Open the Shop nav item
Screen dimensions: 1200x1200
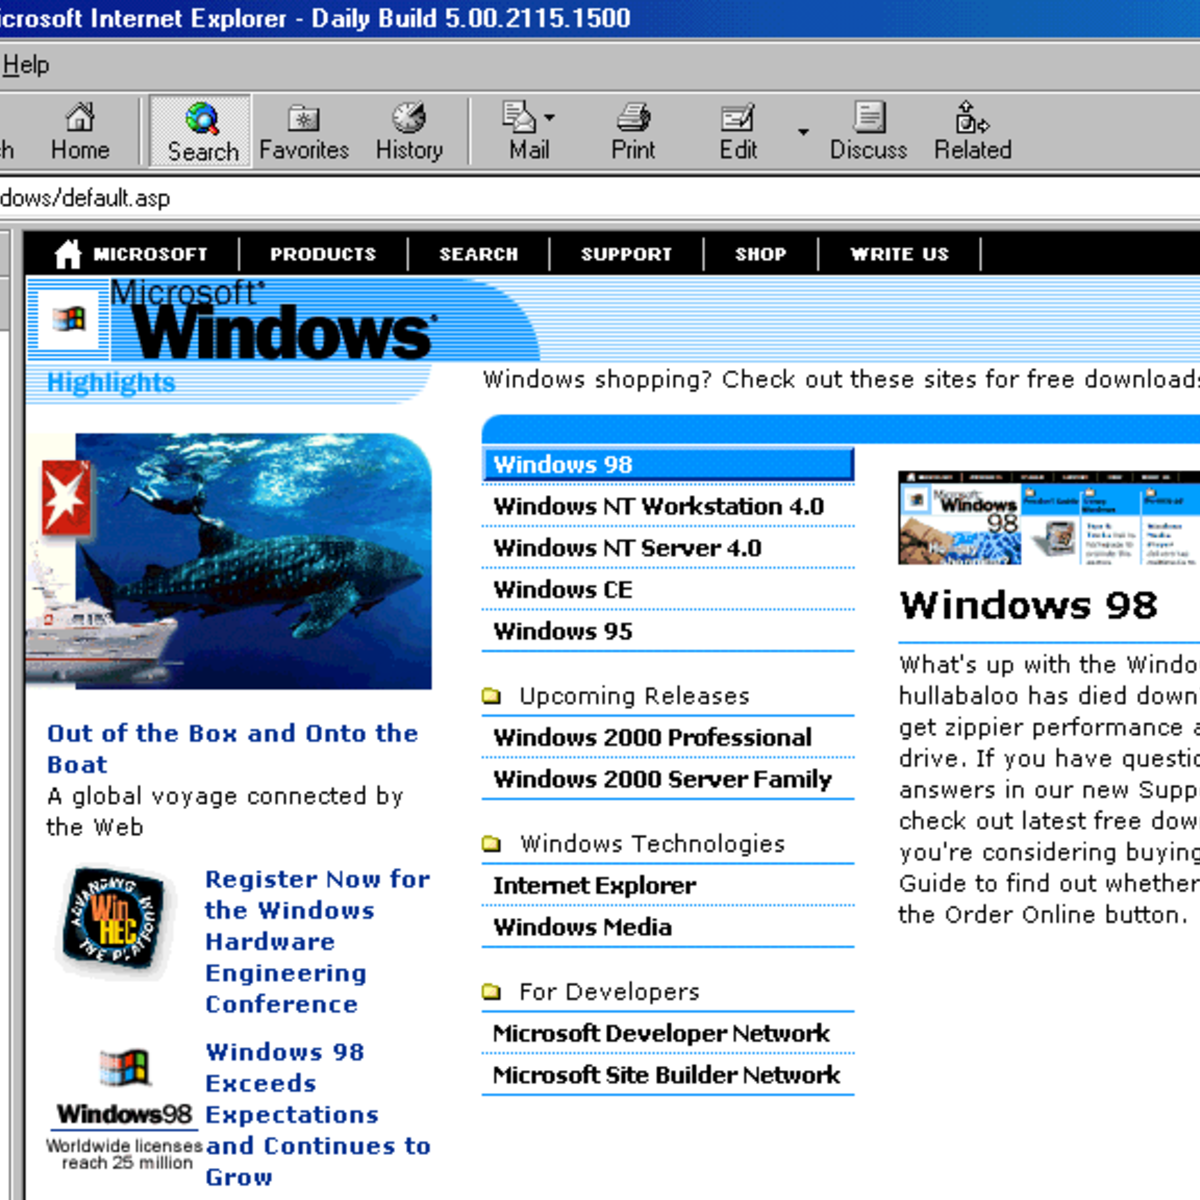tap(761, 254)
